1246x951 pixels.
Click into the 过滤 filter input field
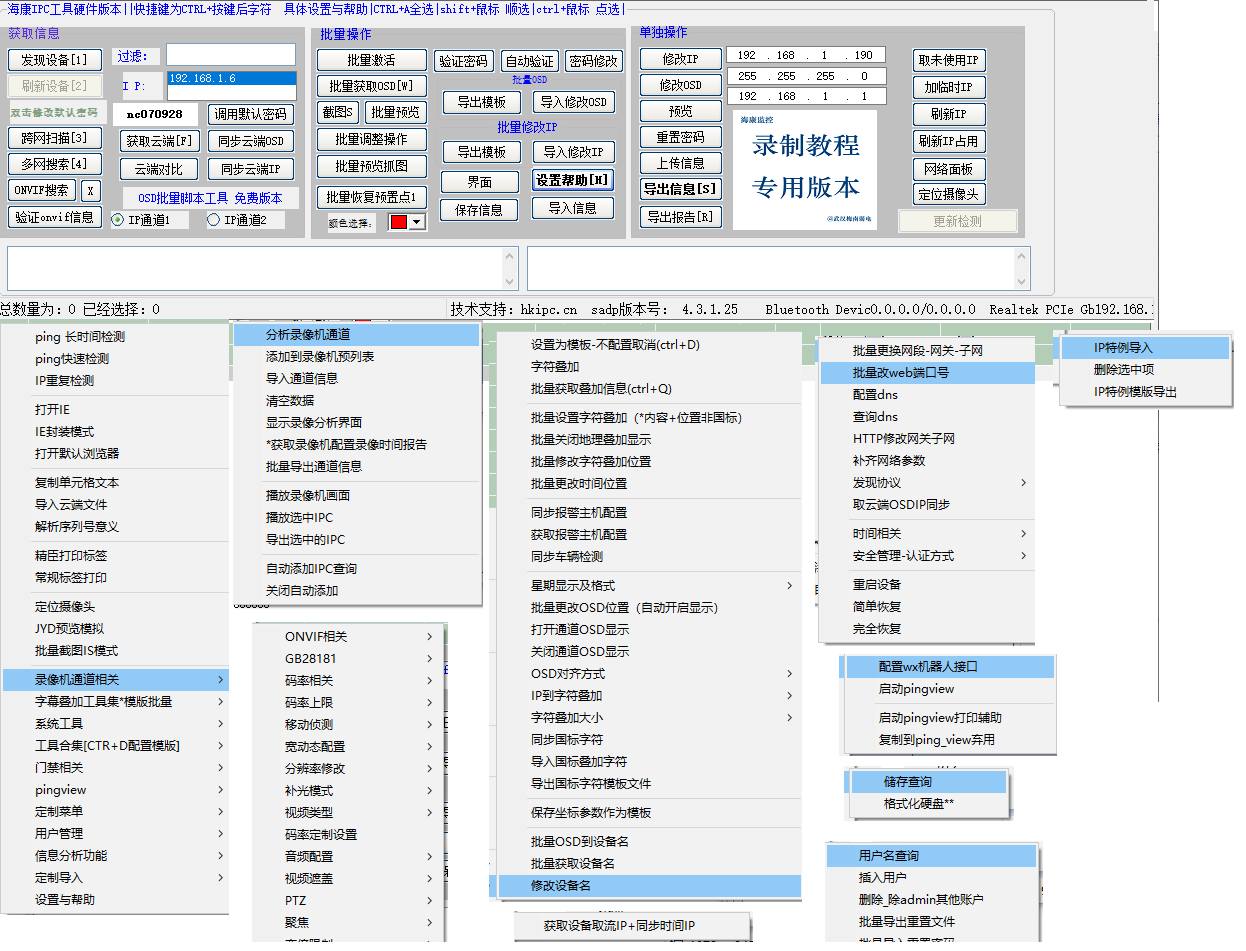point(231,54)
